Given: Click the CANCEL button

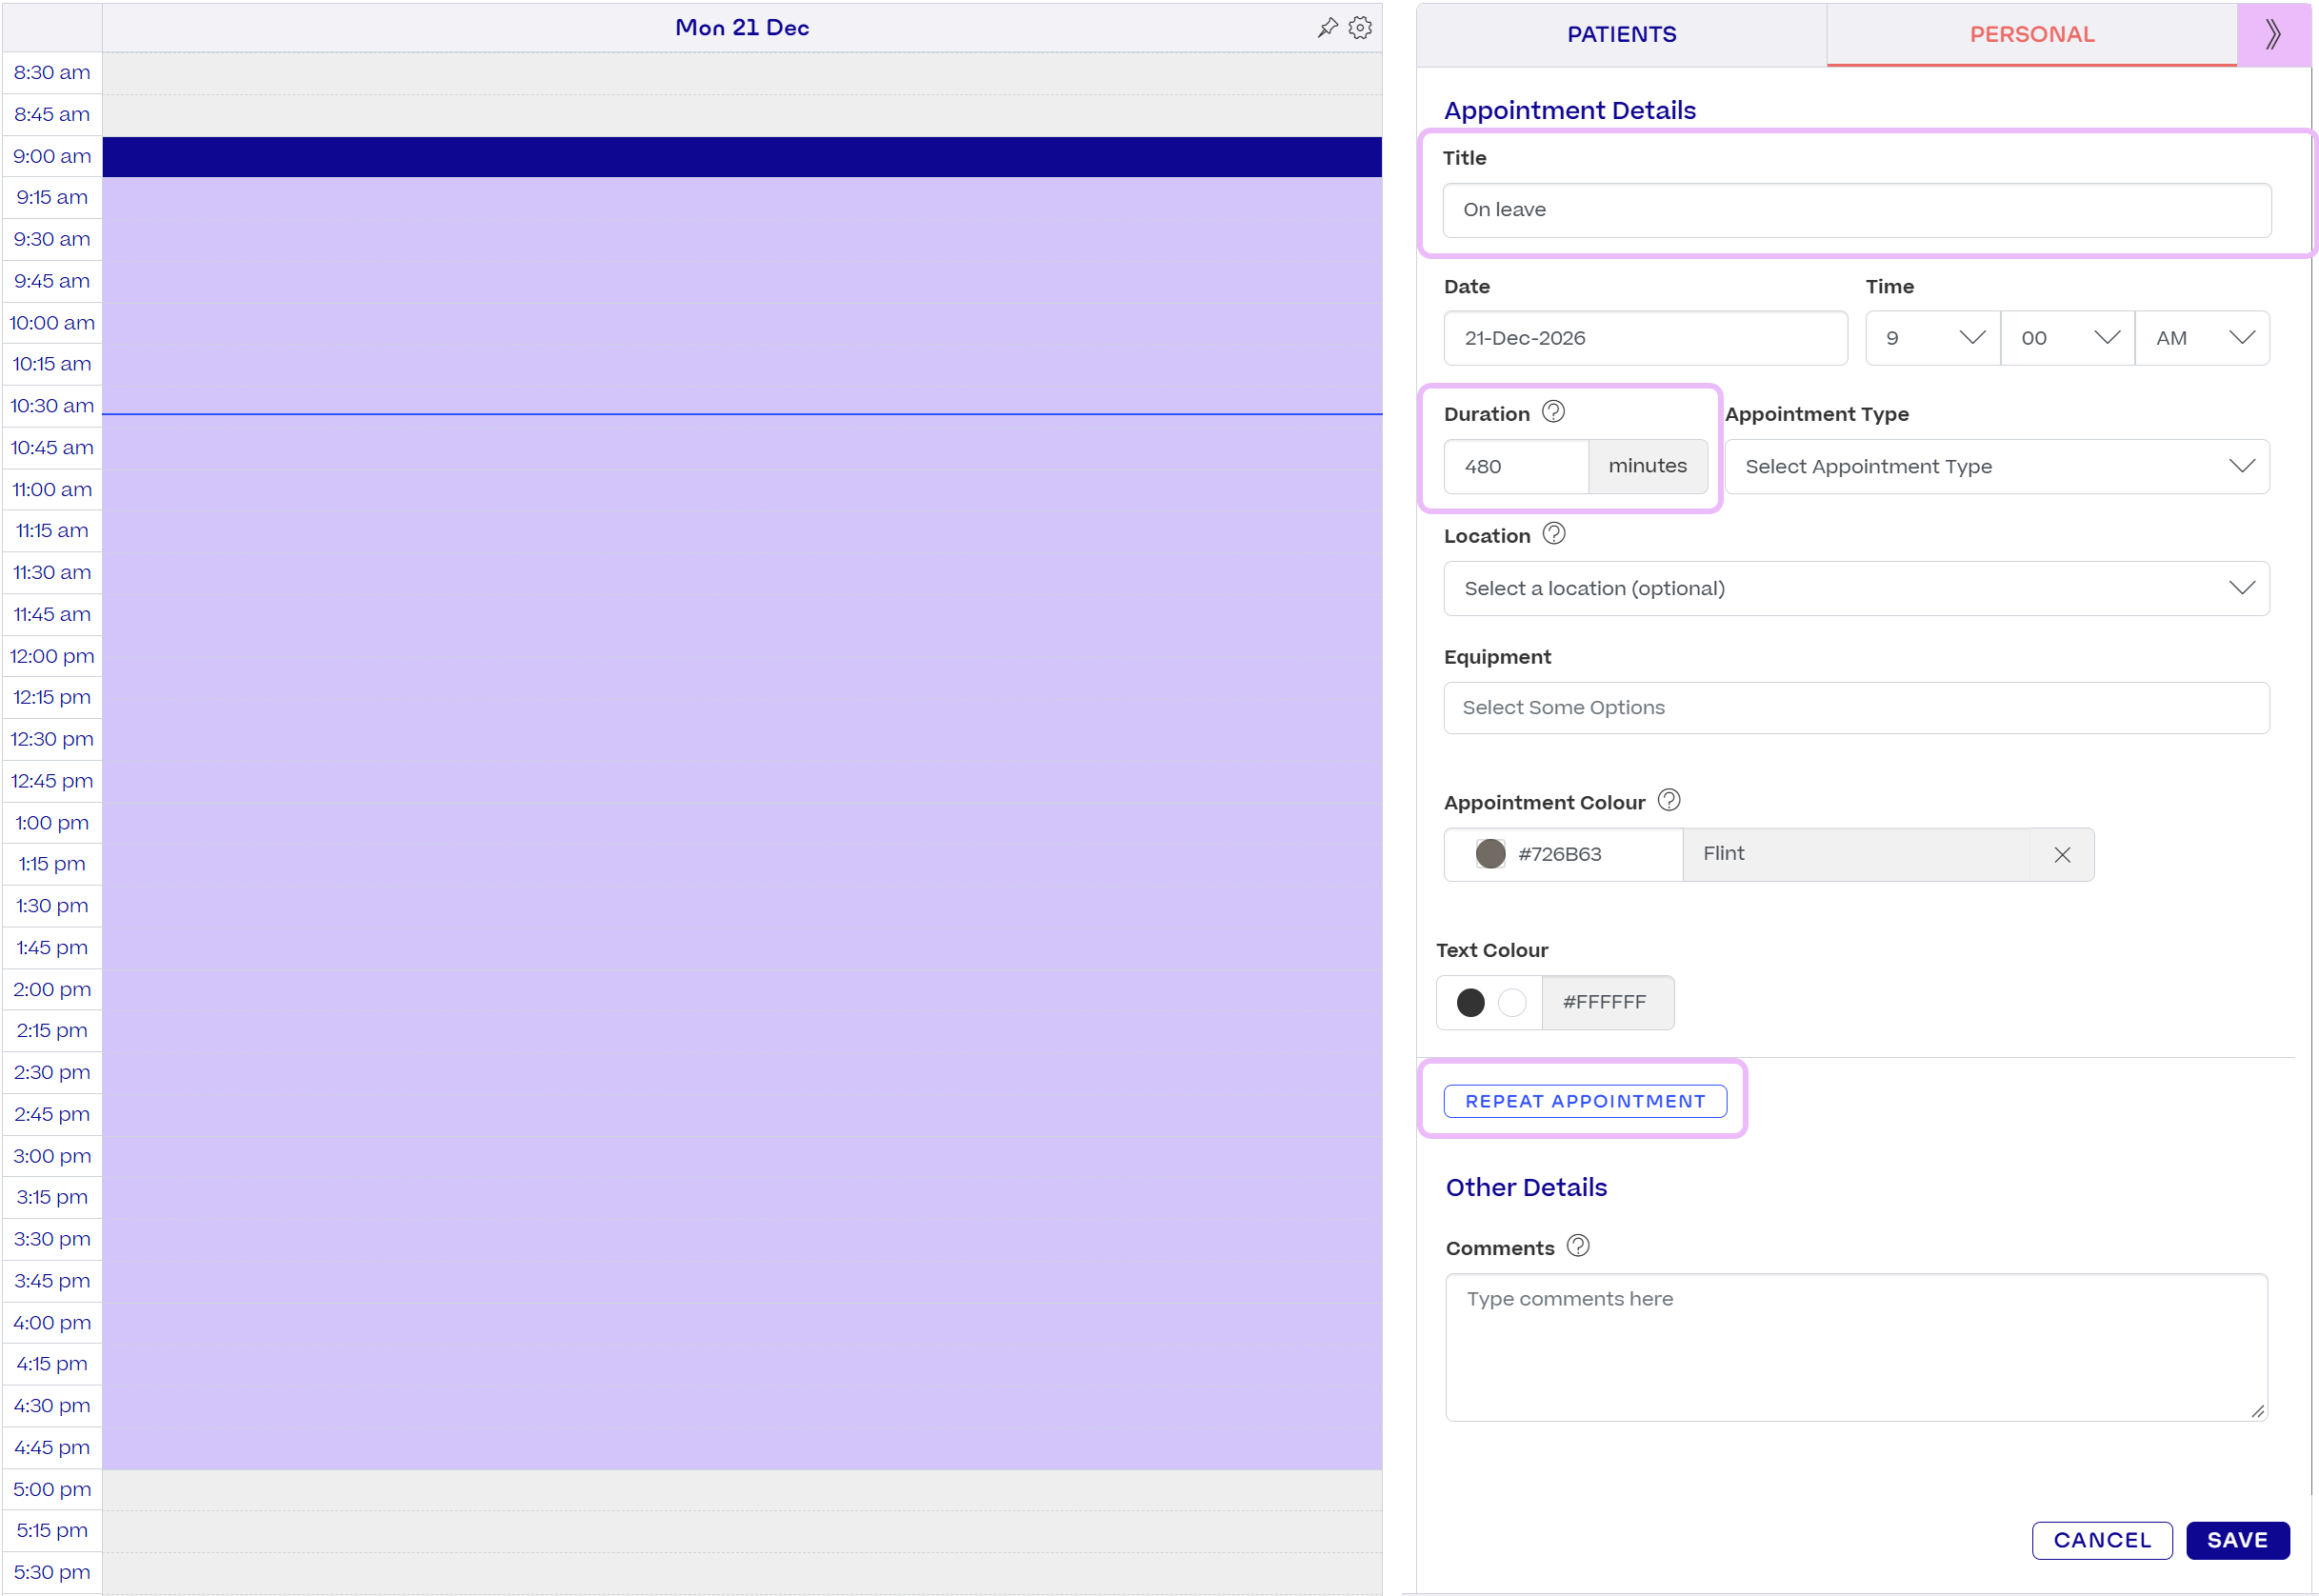Looking at the screenshot, I should coord(2102,1540).
